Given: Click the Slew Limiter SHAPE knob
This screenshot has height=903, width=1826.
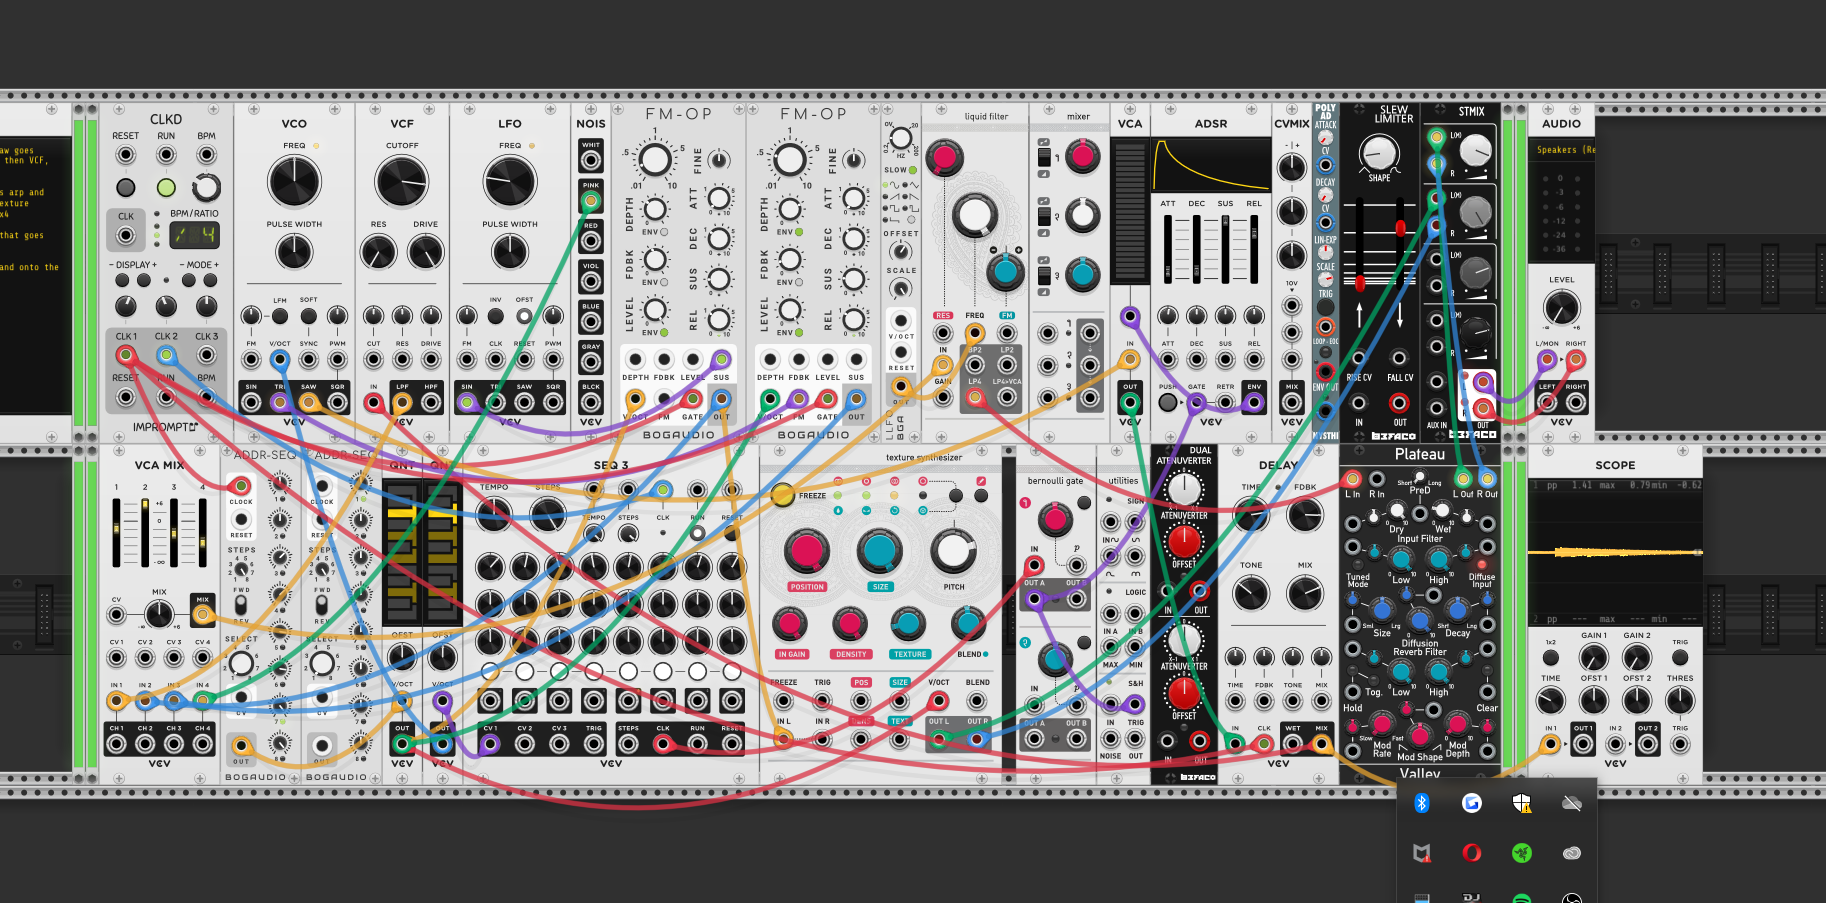Looking at the screenshot, I should point(1379,152).
